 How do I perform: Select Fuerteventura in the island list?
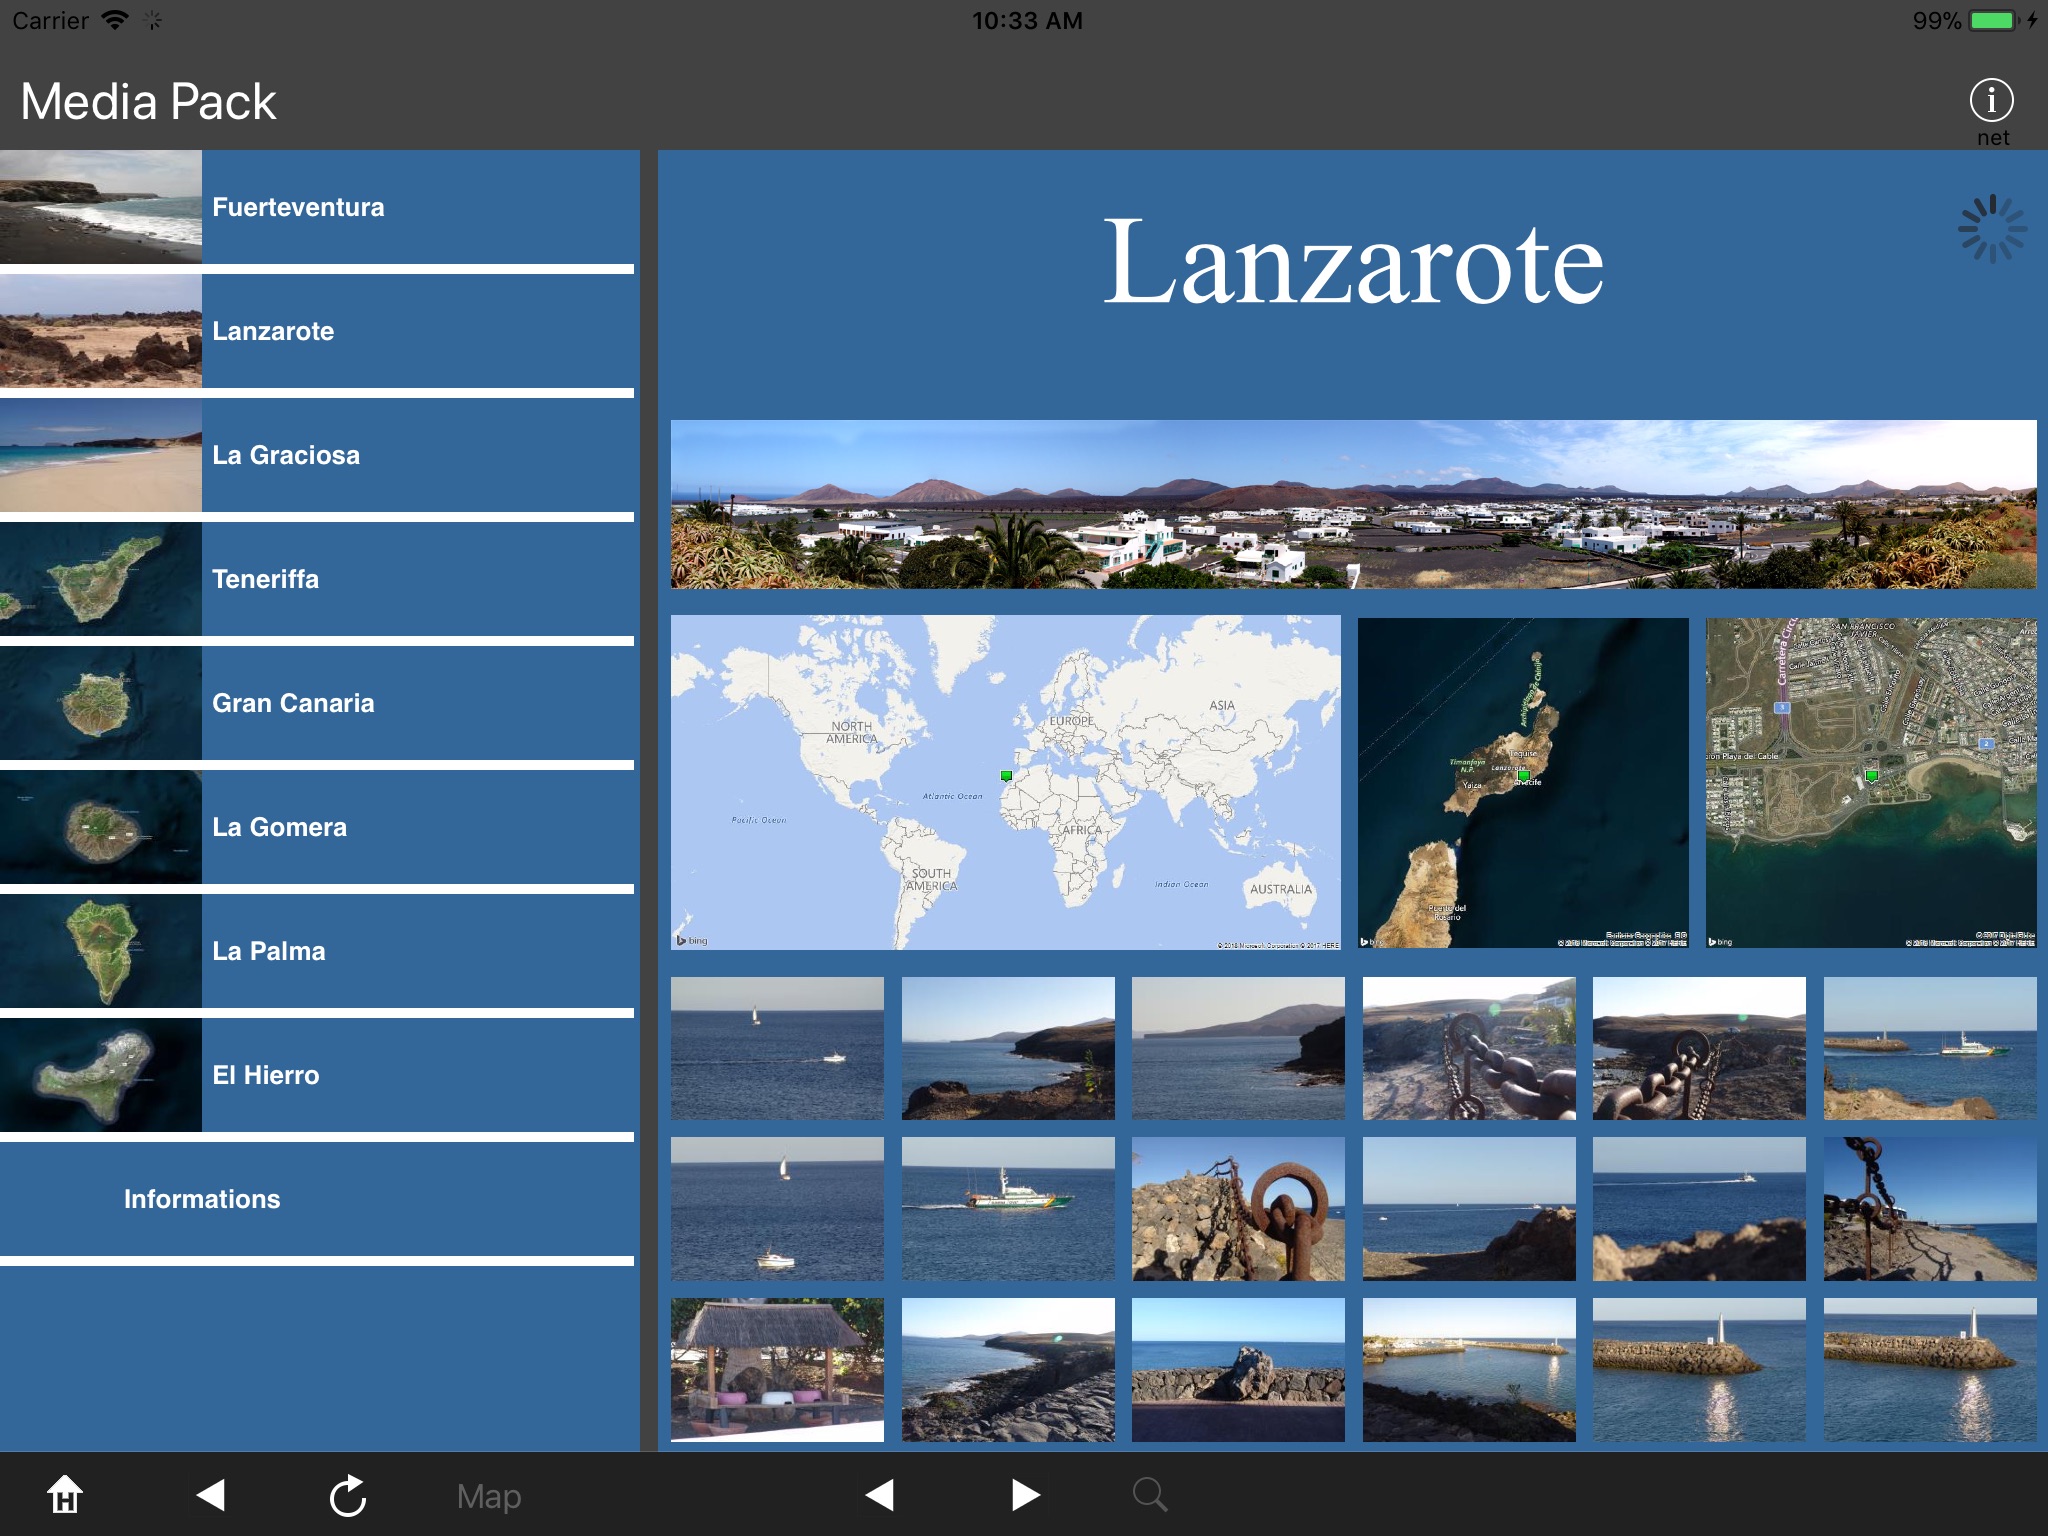pyautogui.click(x=298, y=207)
